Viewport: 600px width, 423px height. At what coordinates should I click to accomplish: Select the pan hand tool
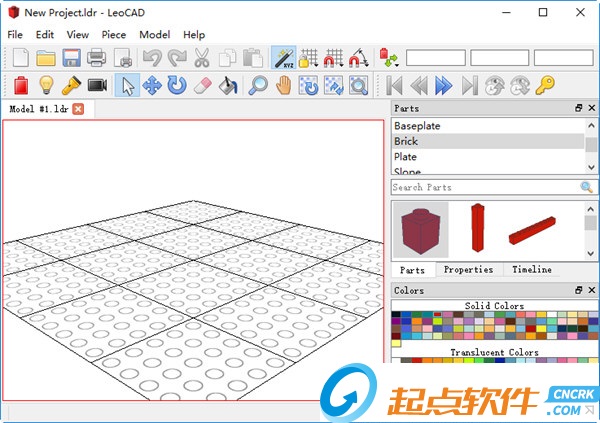pos(284,85)
